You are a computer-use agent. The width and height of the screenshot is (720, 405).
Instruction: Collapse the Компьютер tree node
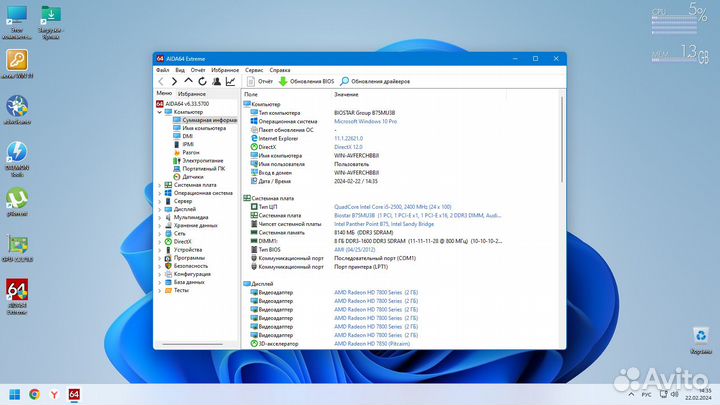coord(159,112)
